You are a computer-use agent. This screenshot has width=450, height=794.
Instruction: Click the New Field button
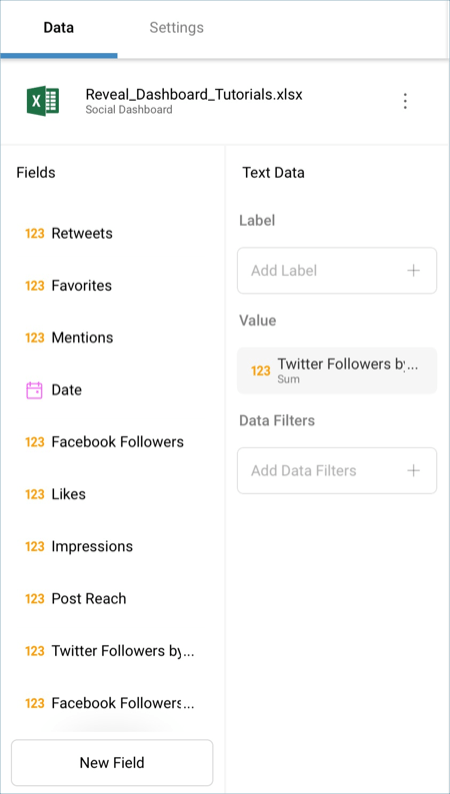[112, 763]
